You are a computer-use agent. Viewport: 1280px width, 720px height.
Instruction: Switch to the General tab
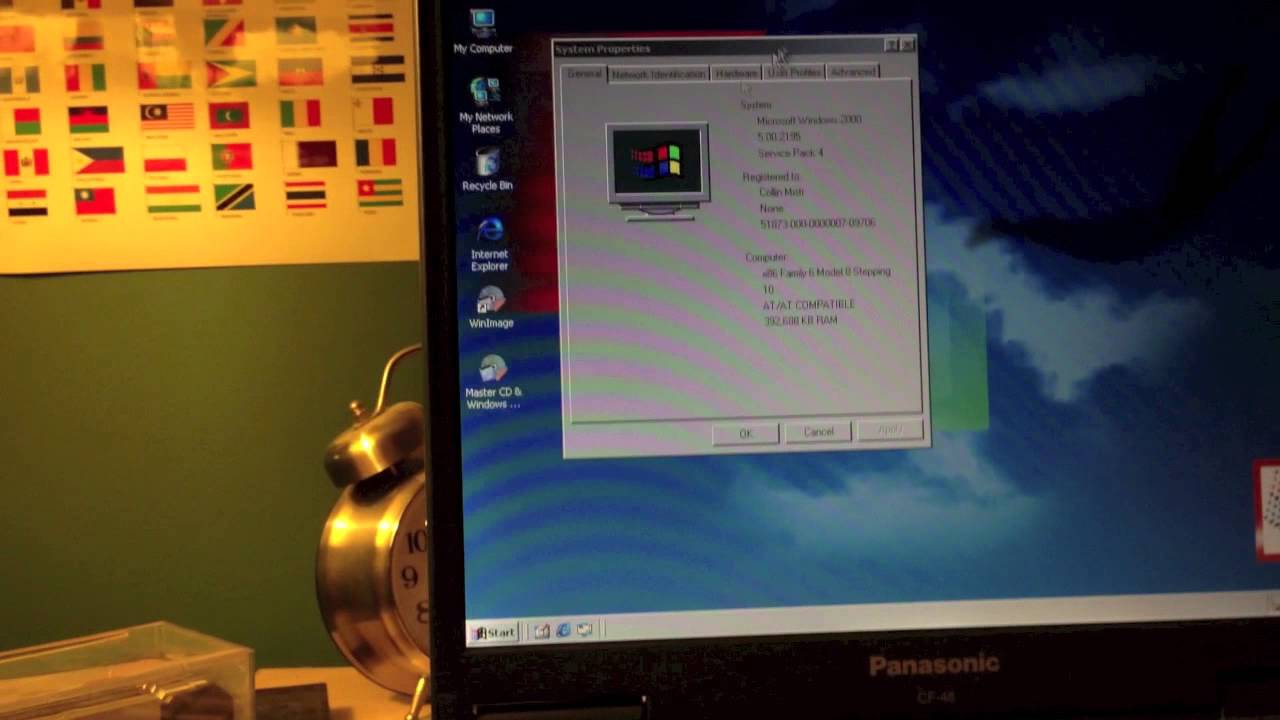(583, 74)
